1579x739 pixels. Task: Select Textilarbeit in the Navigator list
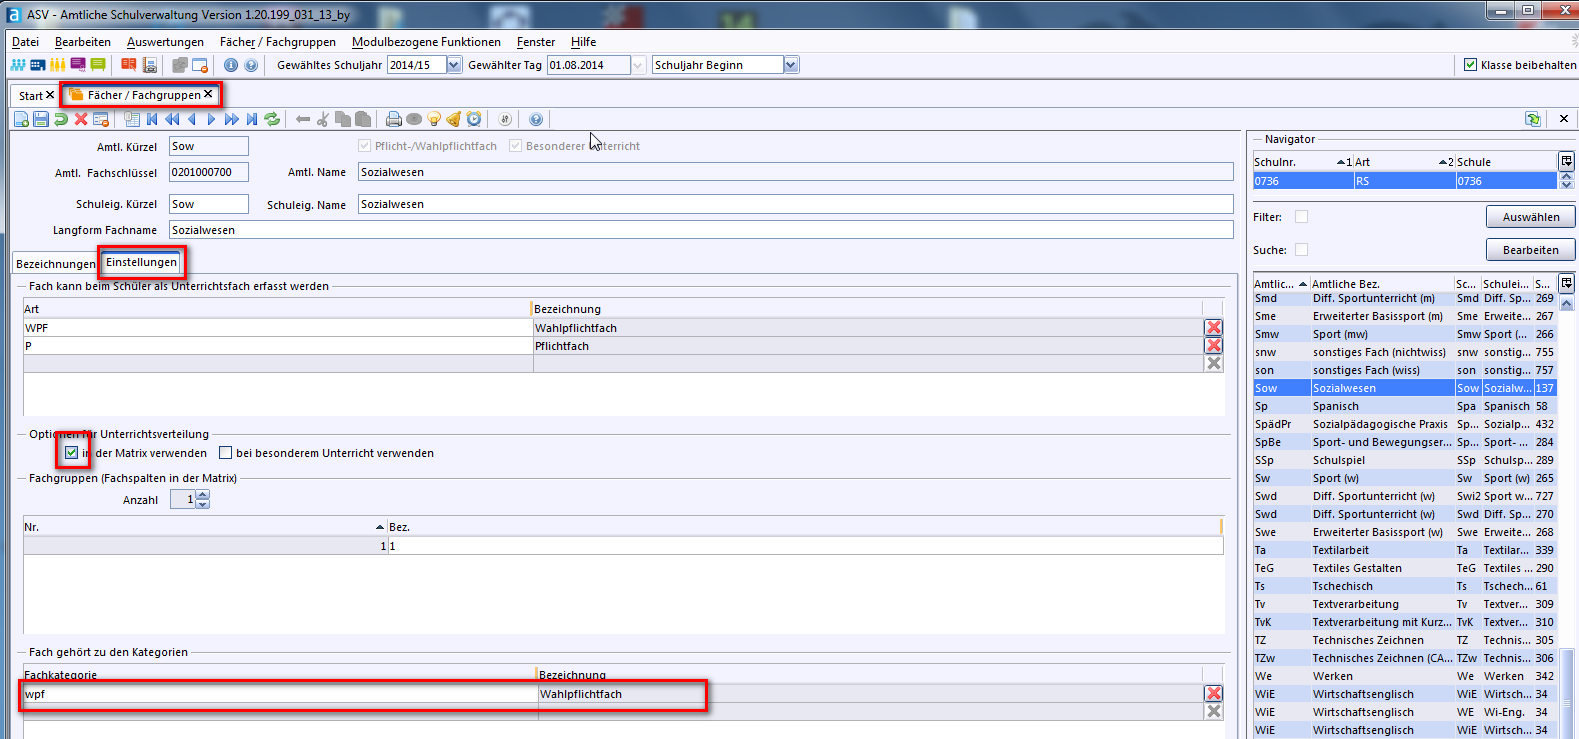click(1405, 550)
